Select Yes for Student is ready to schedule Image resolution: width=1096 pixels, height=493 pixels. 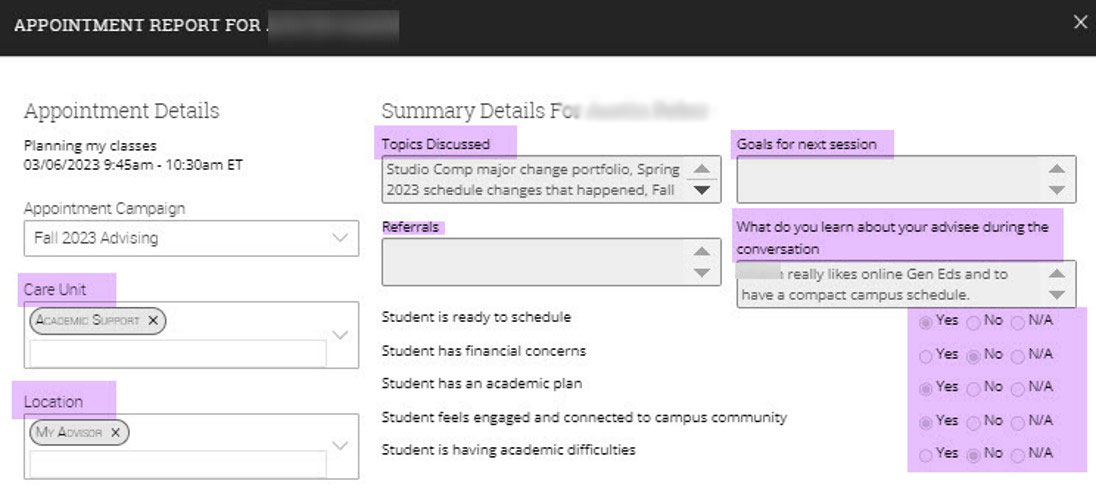pos(925,322)
